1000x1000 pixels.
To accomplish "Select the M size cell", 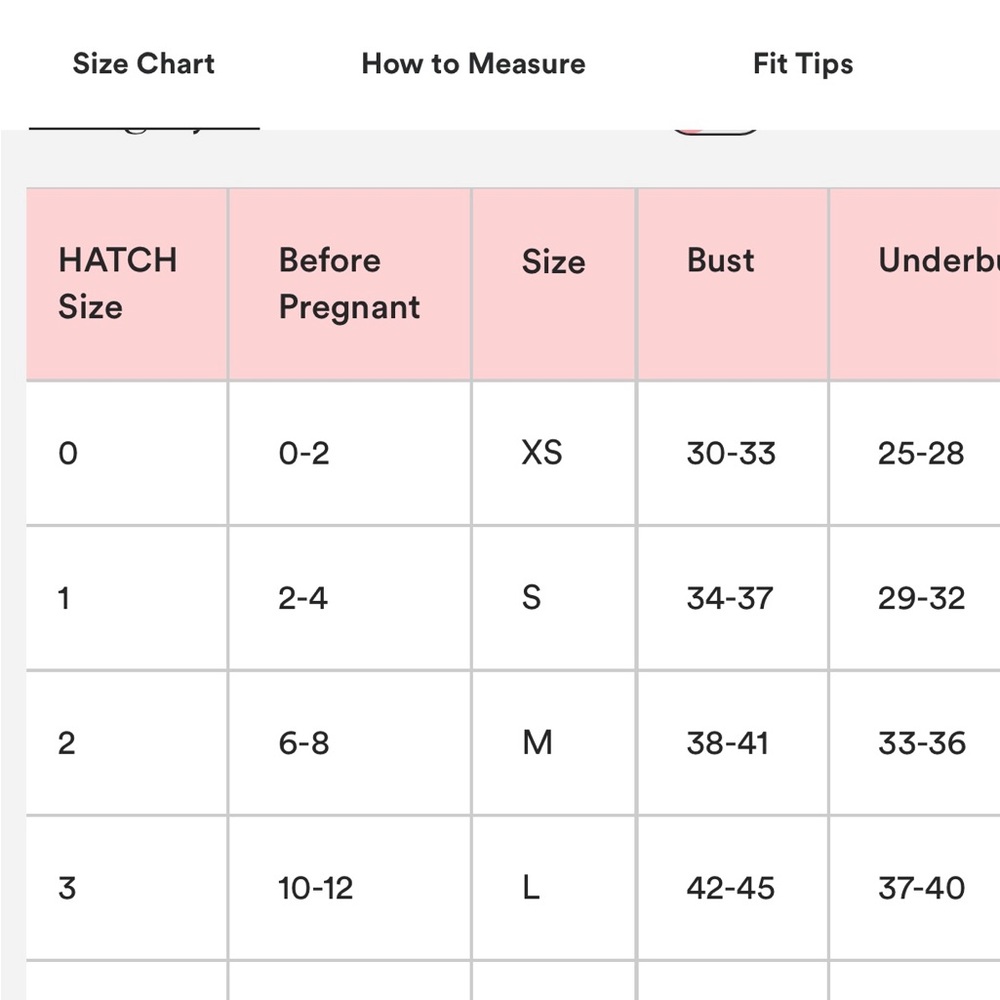I will (x=554, y=743).
